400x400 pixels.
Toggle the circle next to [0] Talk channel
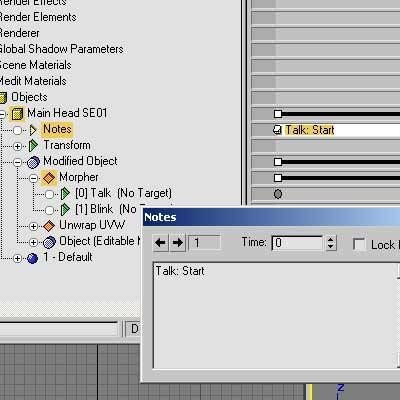[50, 194]
